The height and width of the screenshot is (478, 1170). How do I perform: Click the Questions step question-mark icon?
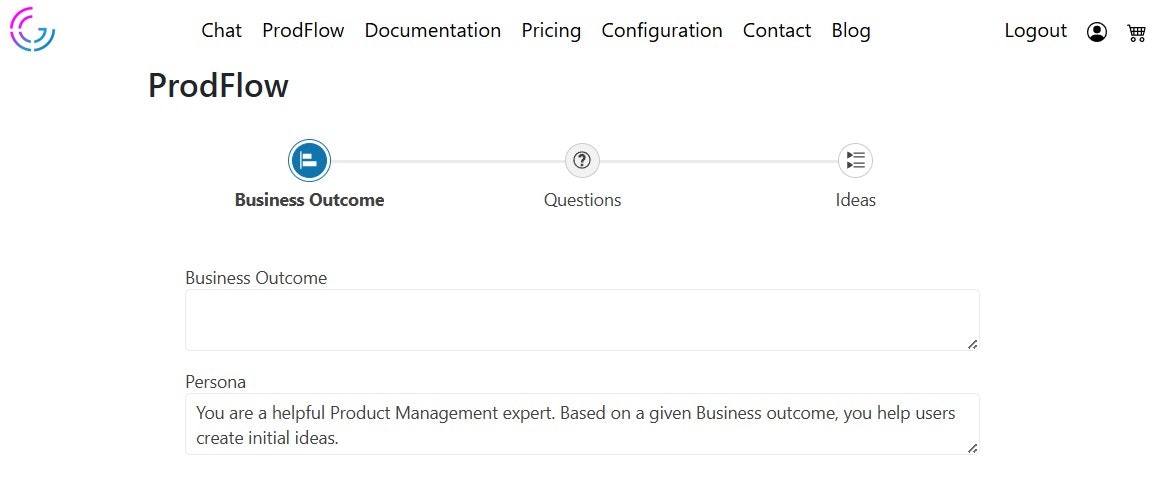pyautogui.click(x=582, y=160)
